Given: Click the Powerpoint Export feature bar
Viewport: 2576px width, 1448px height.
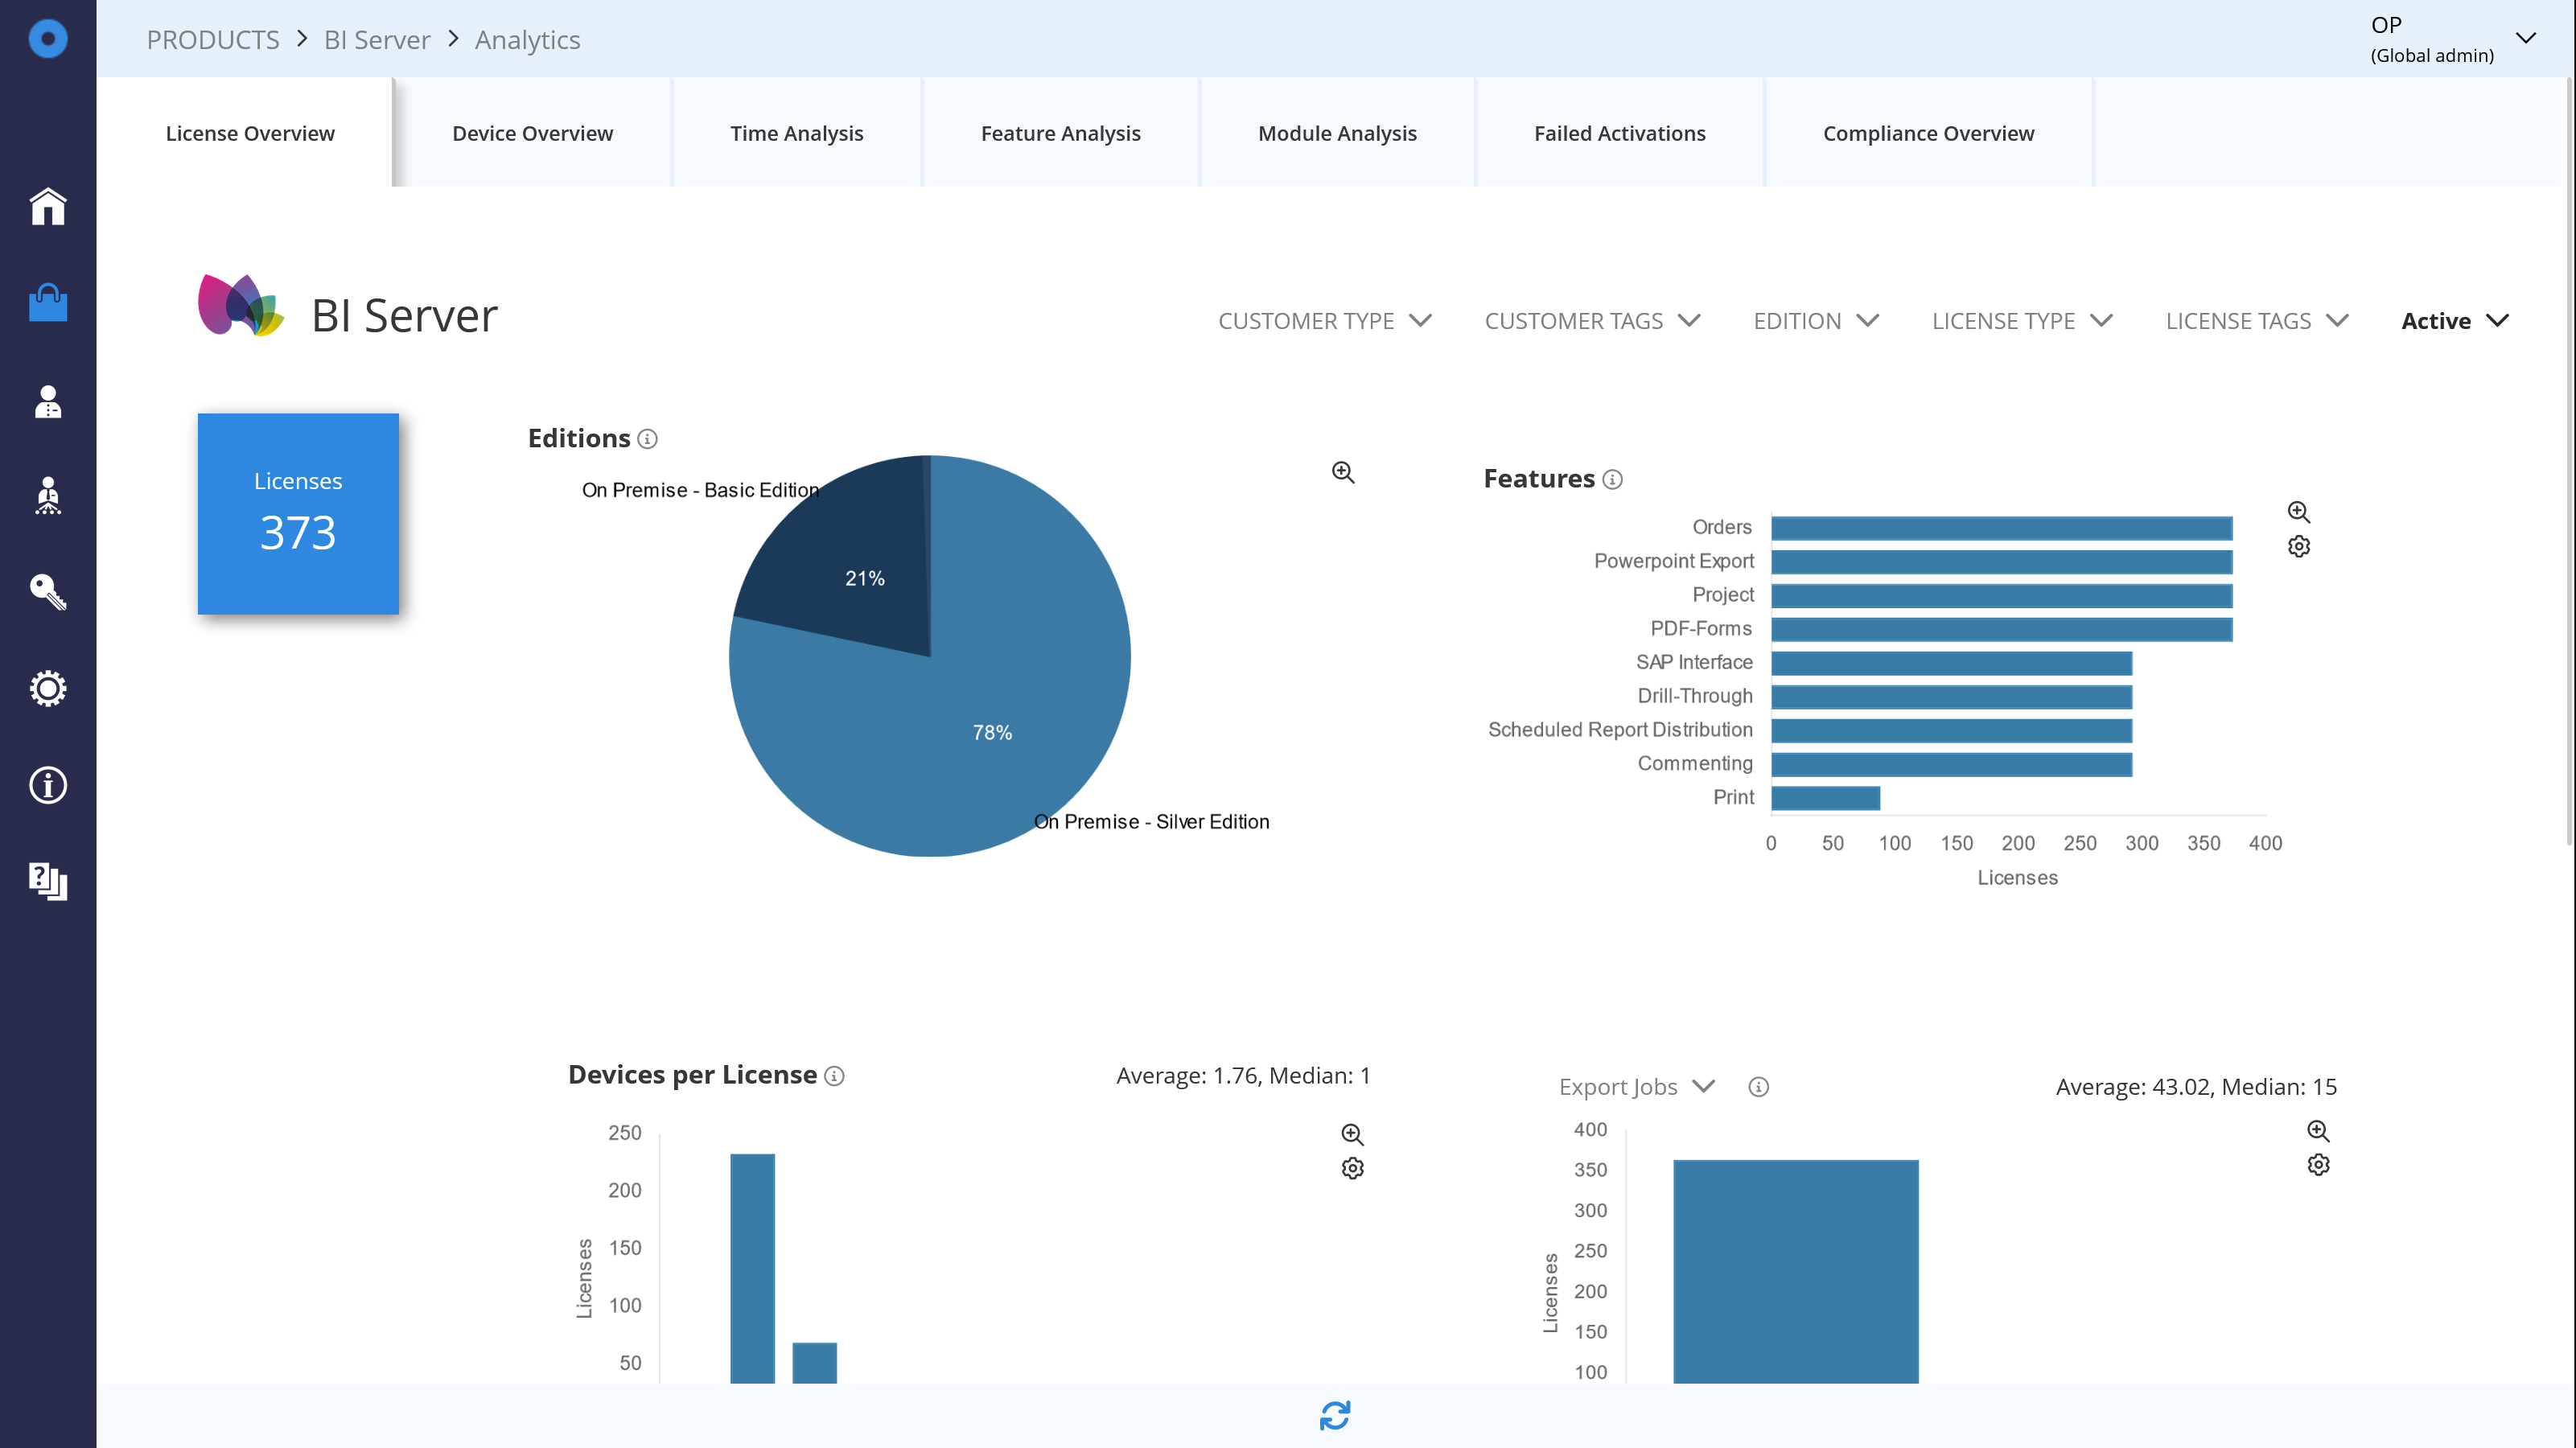Looking at the screenshot, I should pos(2001,562).
